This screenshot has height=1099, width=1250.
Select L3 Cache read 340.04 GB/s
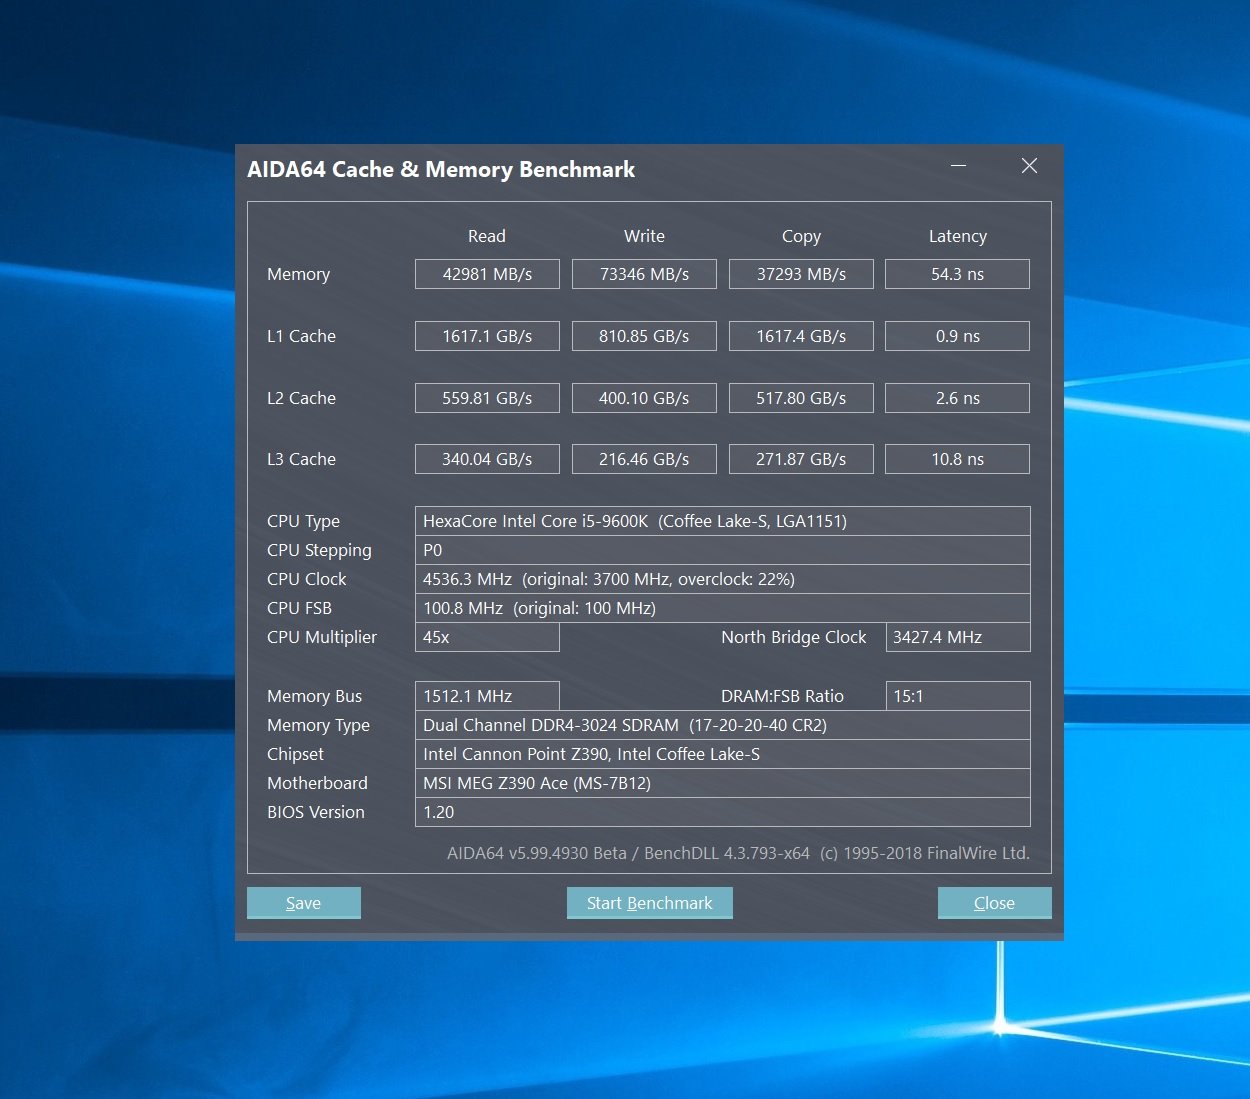coord(487,459)
